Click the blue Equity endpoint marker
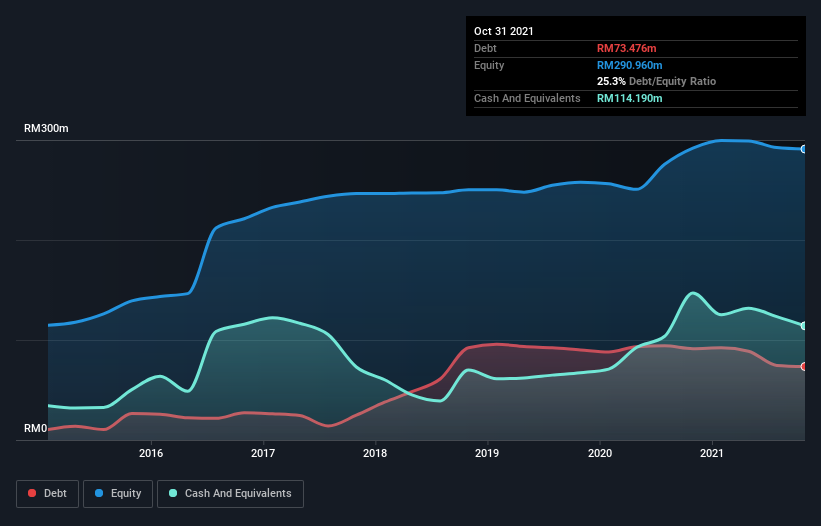Screen dimensions: 821x526 click(x=804, y=149)
